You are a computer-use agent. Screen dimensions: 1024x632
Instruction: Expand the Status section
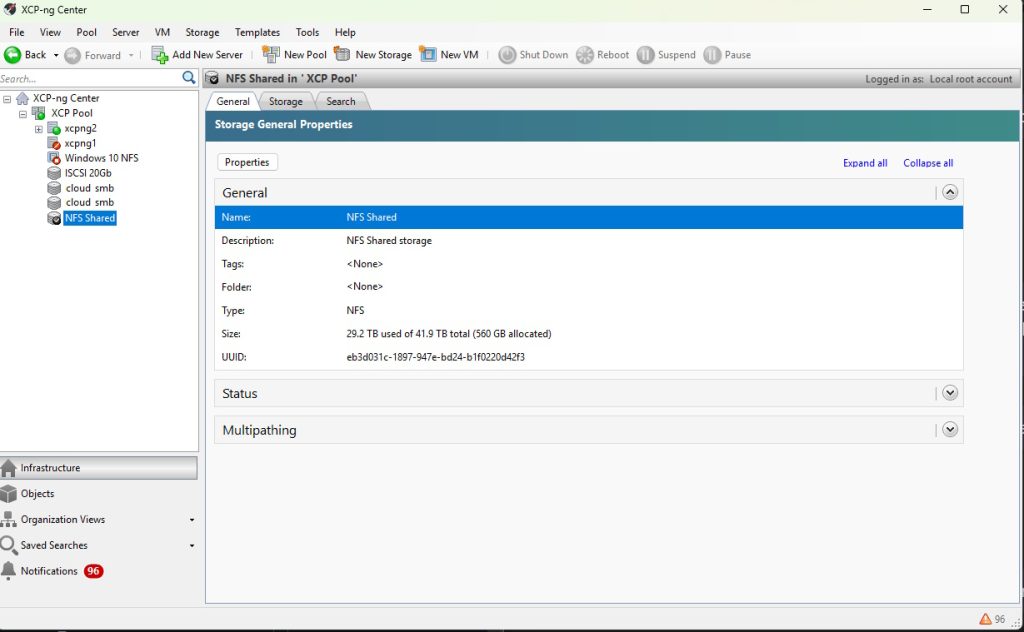pos(950,393)
